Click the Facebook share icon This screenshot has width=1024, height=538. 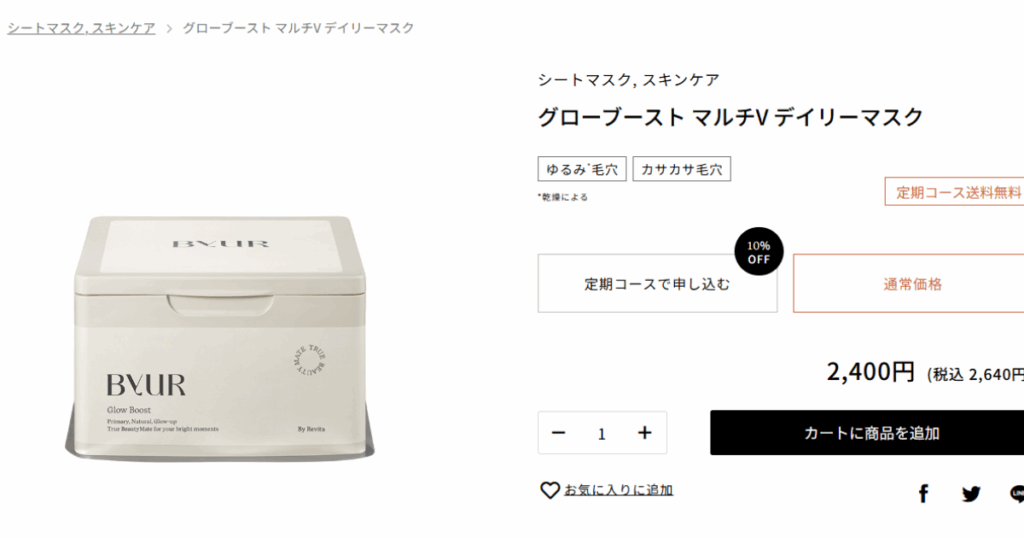pos(923,494)
